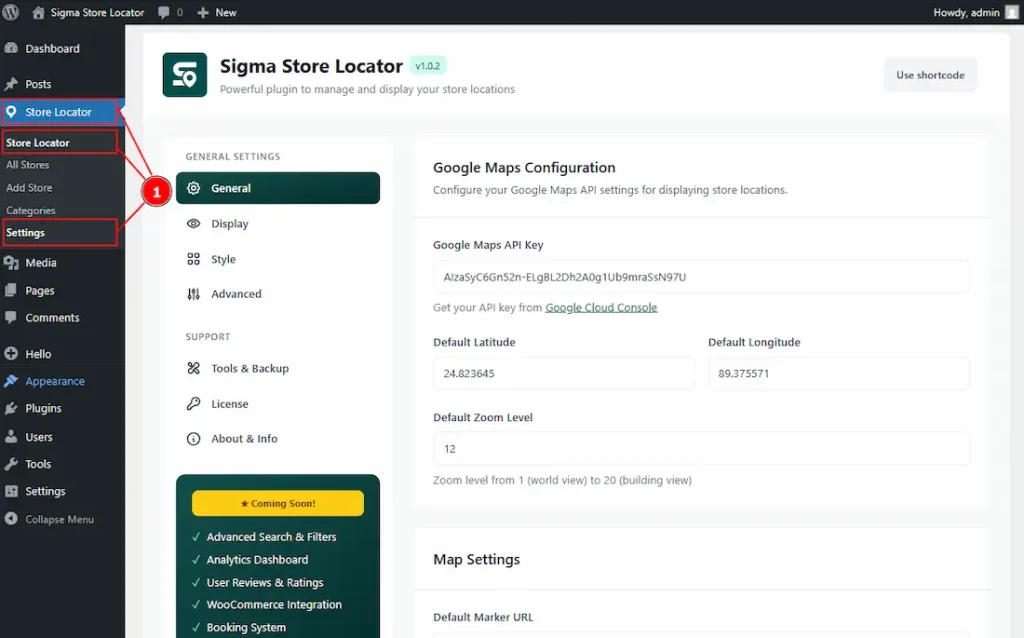Click the v1.0.2 version badge
Viewport: 1024px width, 638px height.
tap(428, 65)
